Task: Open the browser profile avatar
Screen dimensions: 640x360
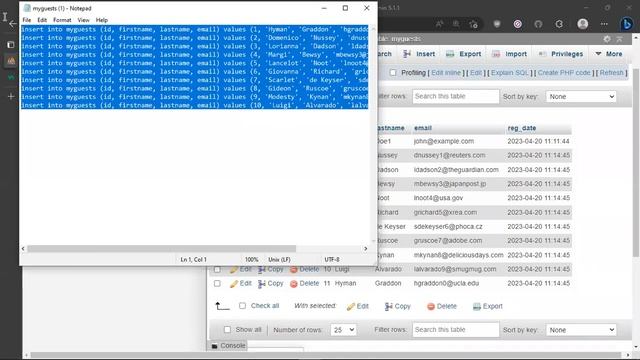Action: tap(583, 24)
